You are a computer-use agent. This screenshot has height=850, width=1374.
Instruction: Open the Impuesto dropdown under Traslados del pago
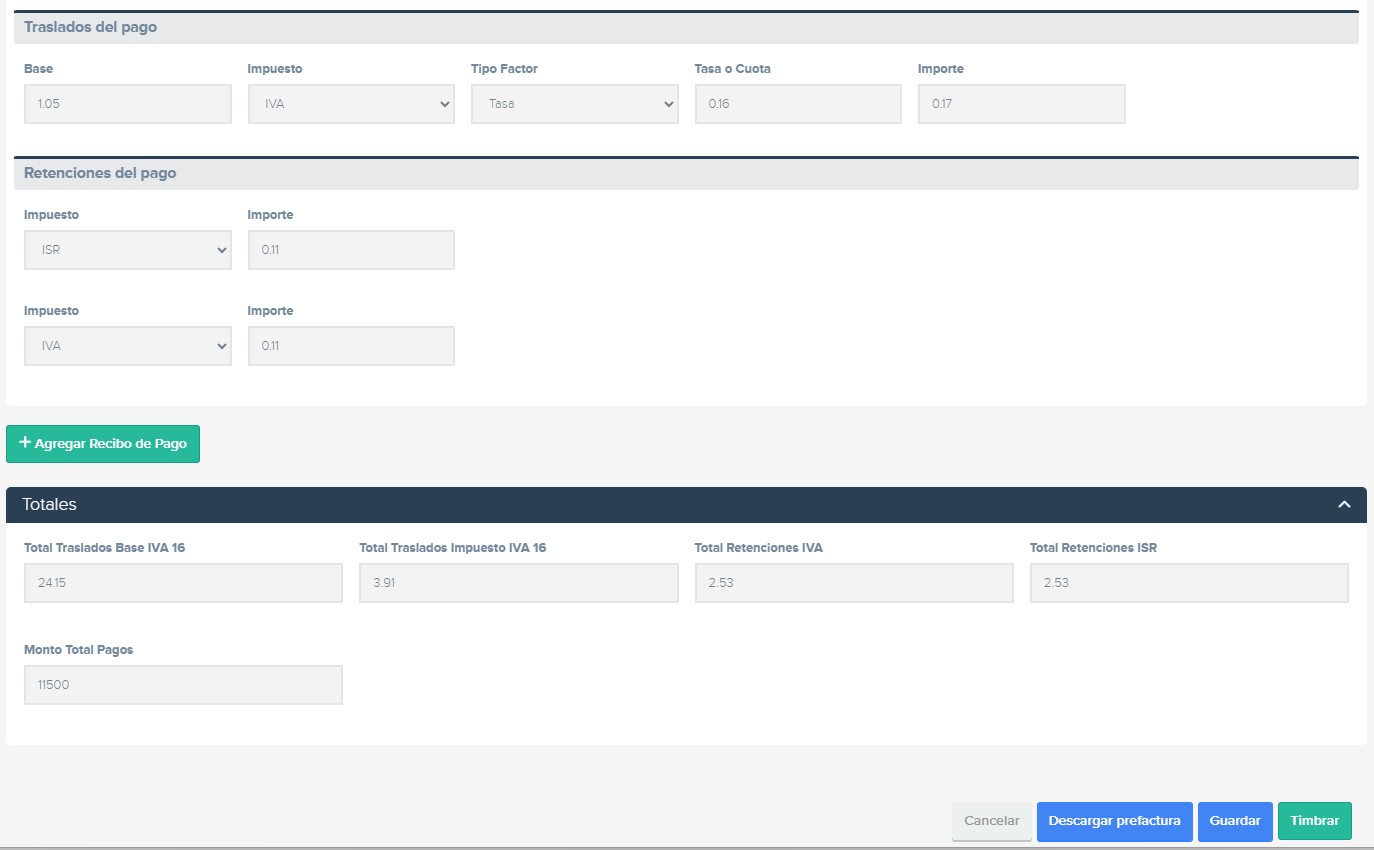click(351, 104)
